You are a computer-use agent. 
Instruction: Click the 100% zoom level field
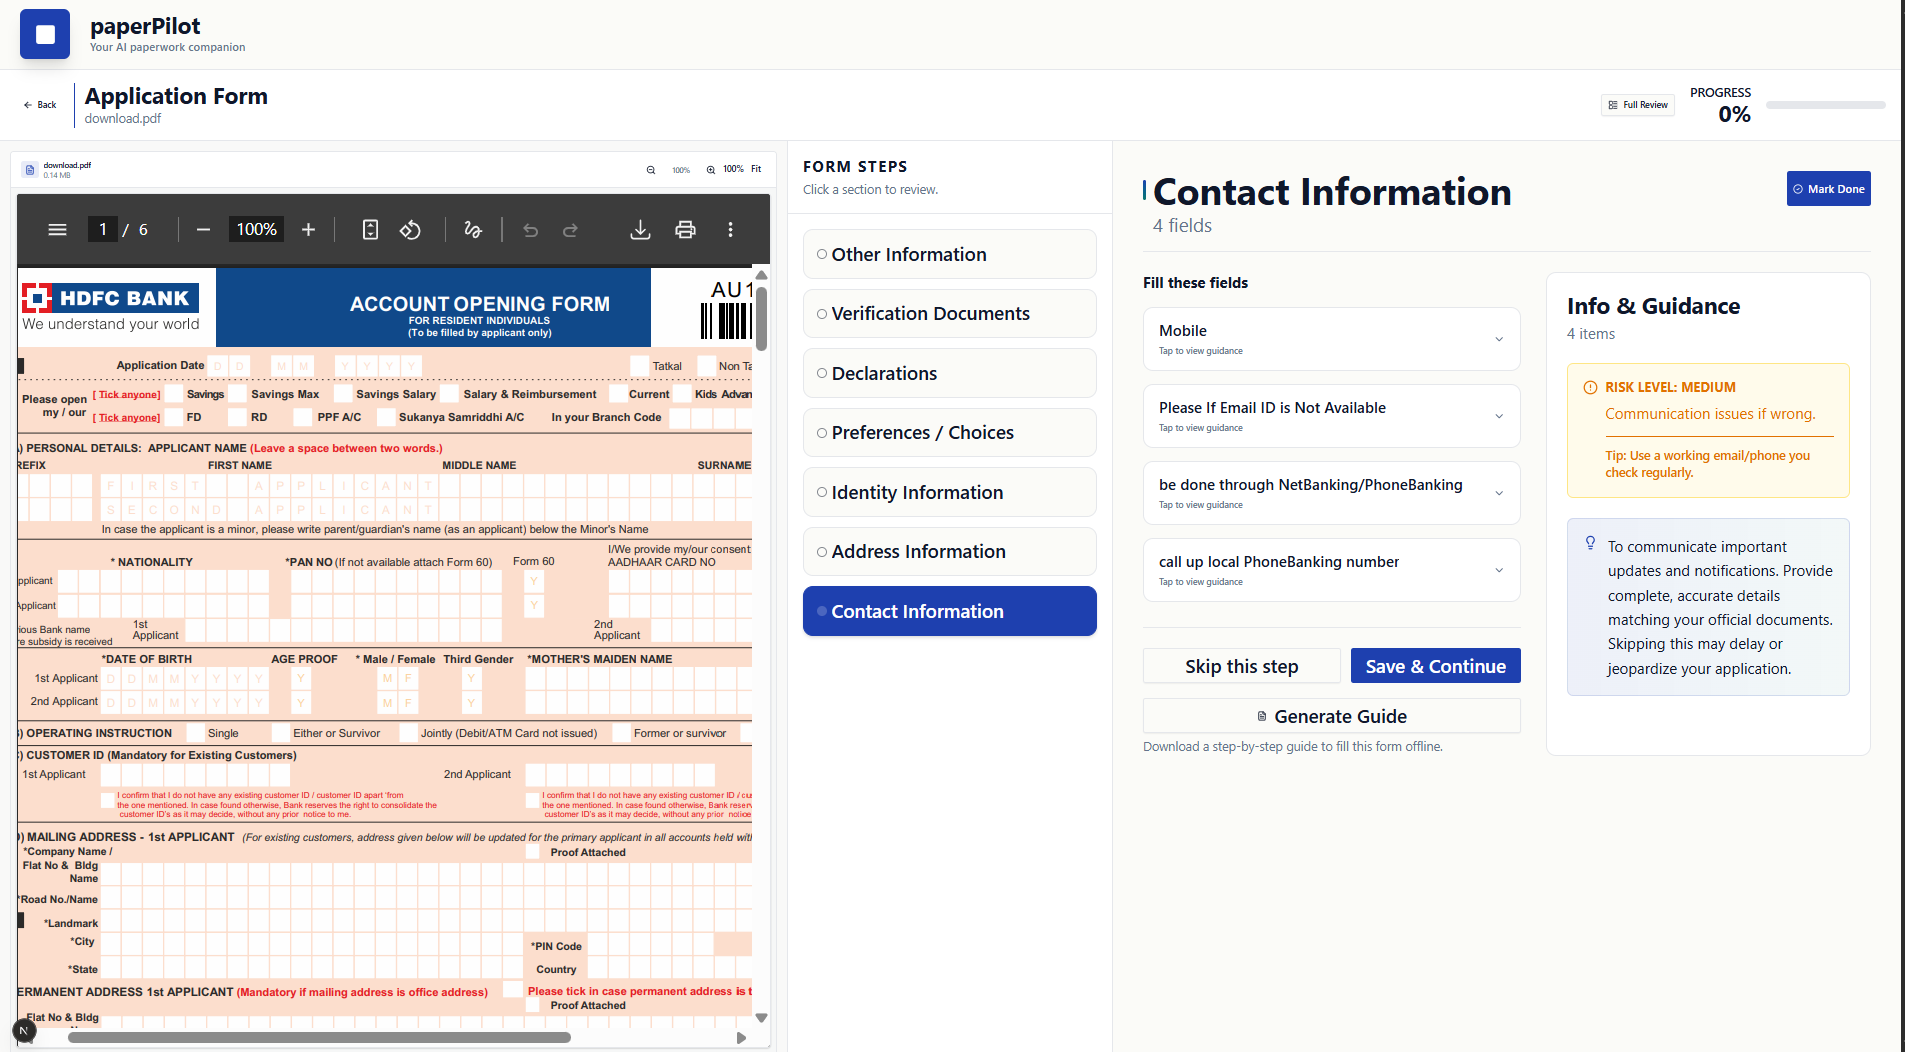(256, 230)
